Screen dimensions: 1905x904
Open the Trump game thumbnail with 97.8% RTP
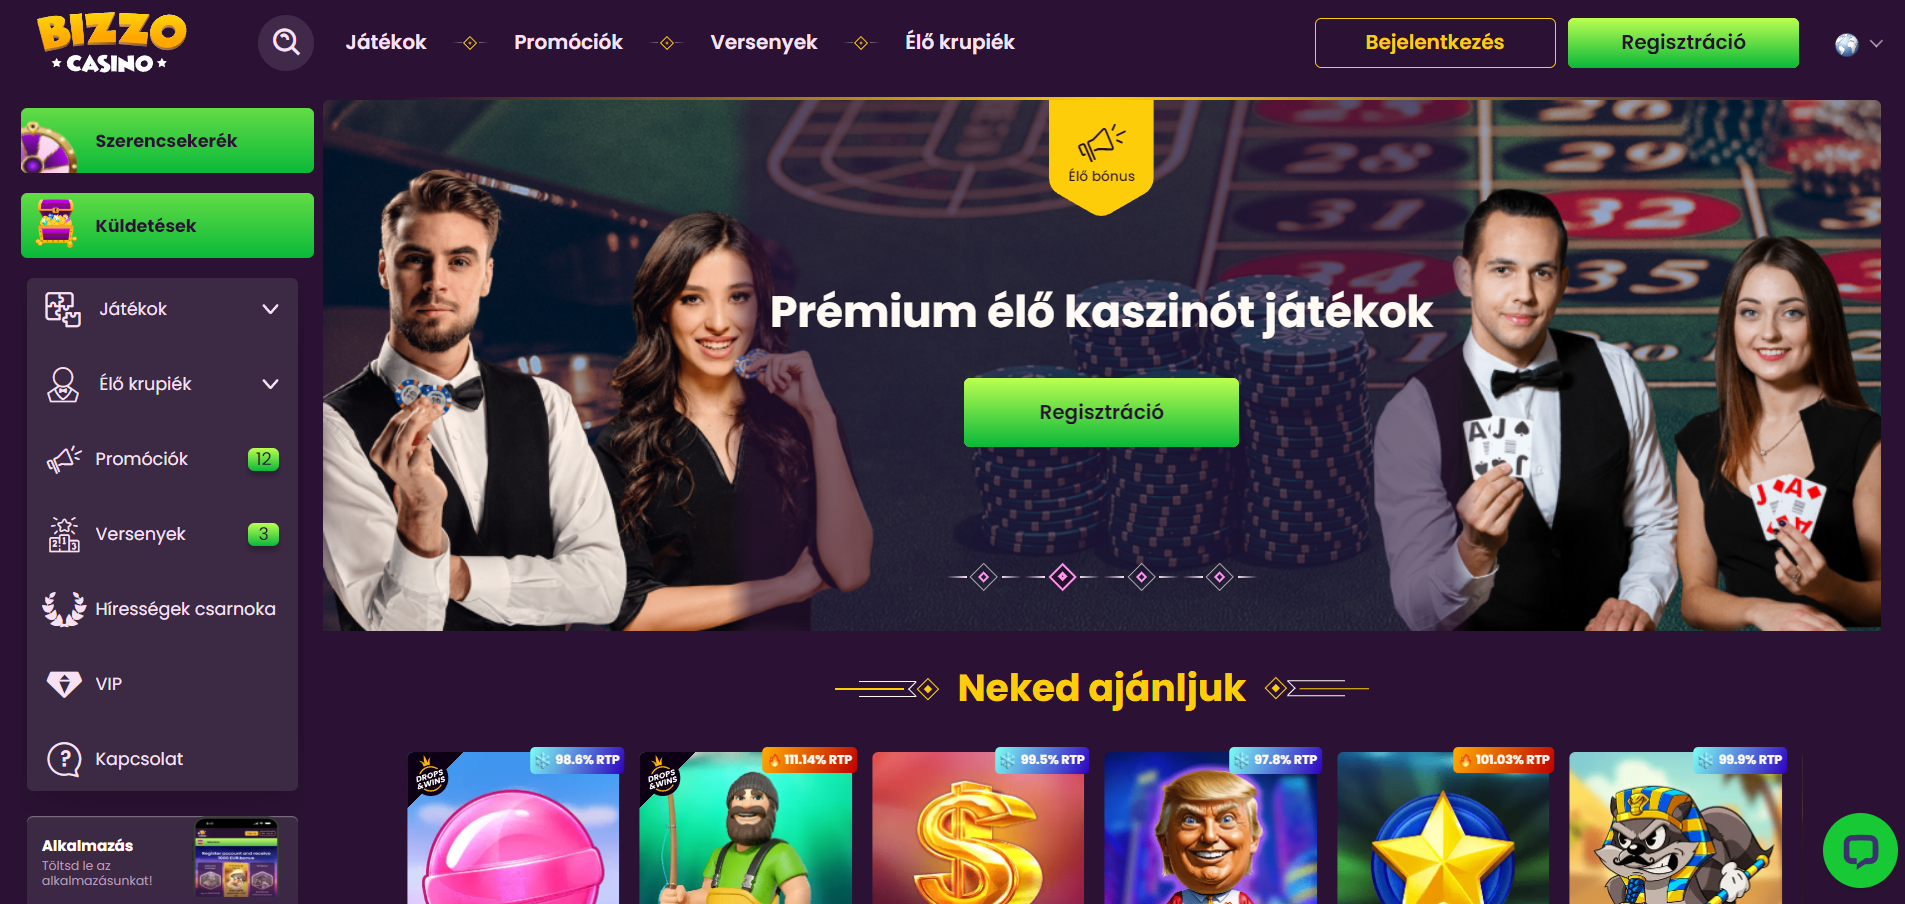coord(1210,828)
